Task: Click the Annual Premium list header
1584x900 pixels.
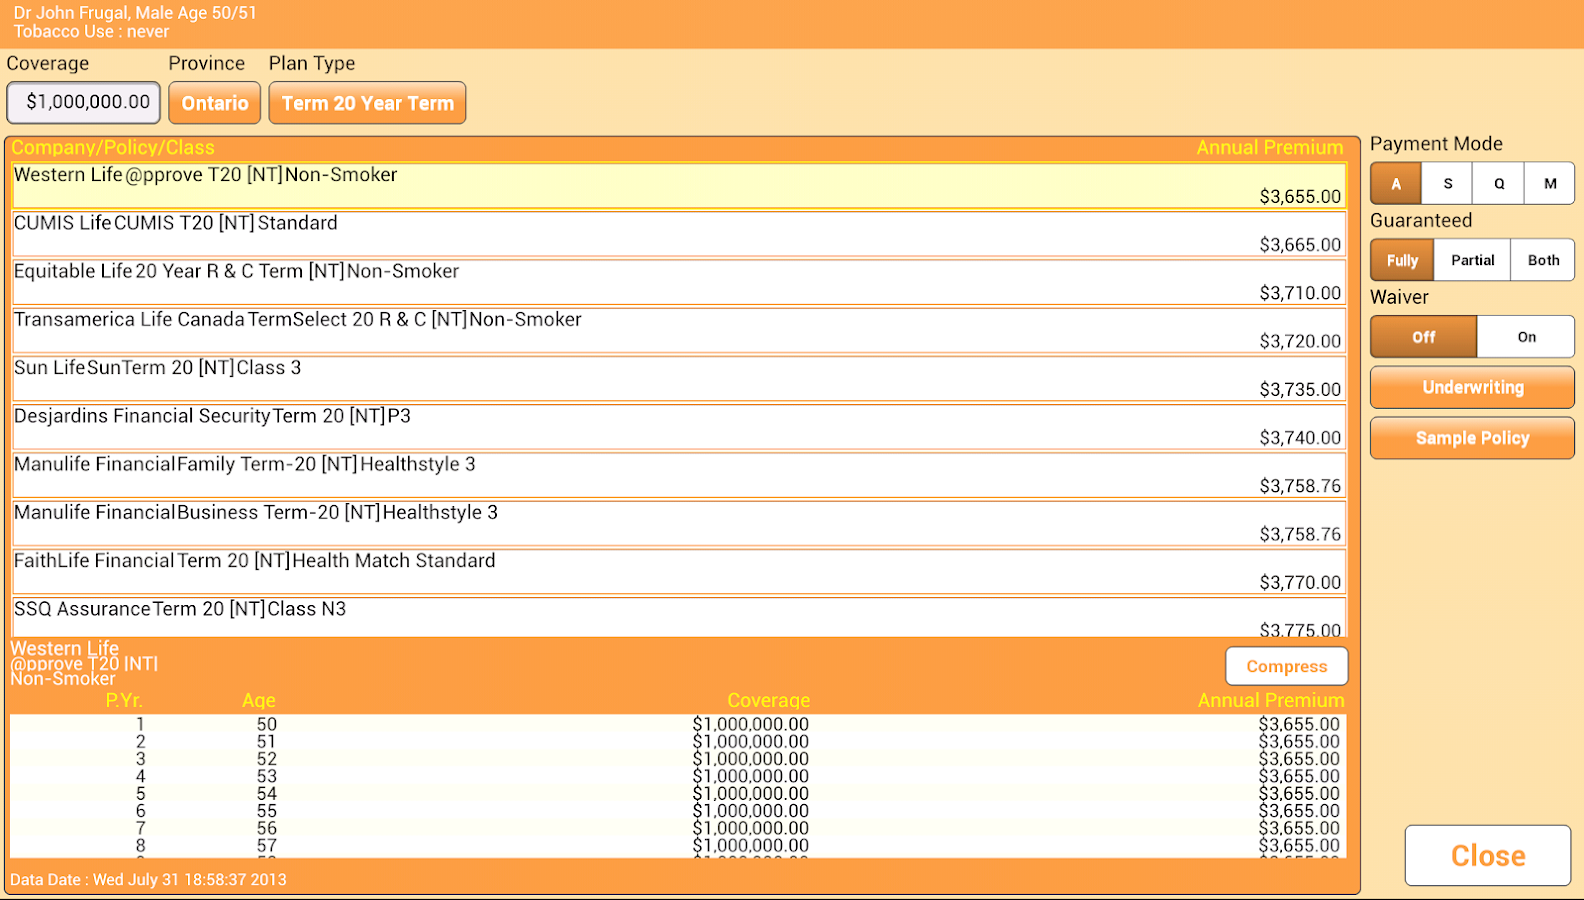Action: coord(1270,148)
